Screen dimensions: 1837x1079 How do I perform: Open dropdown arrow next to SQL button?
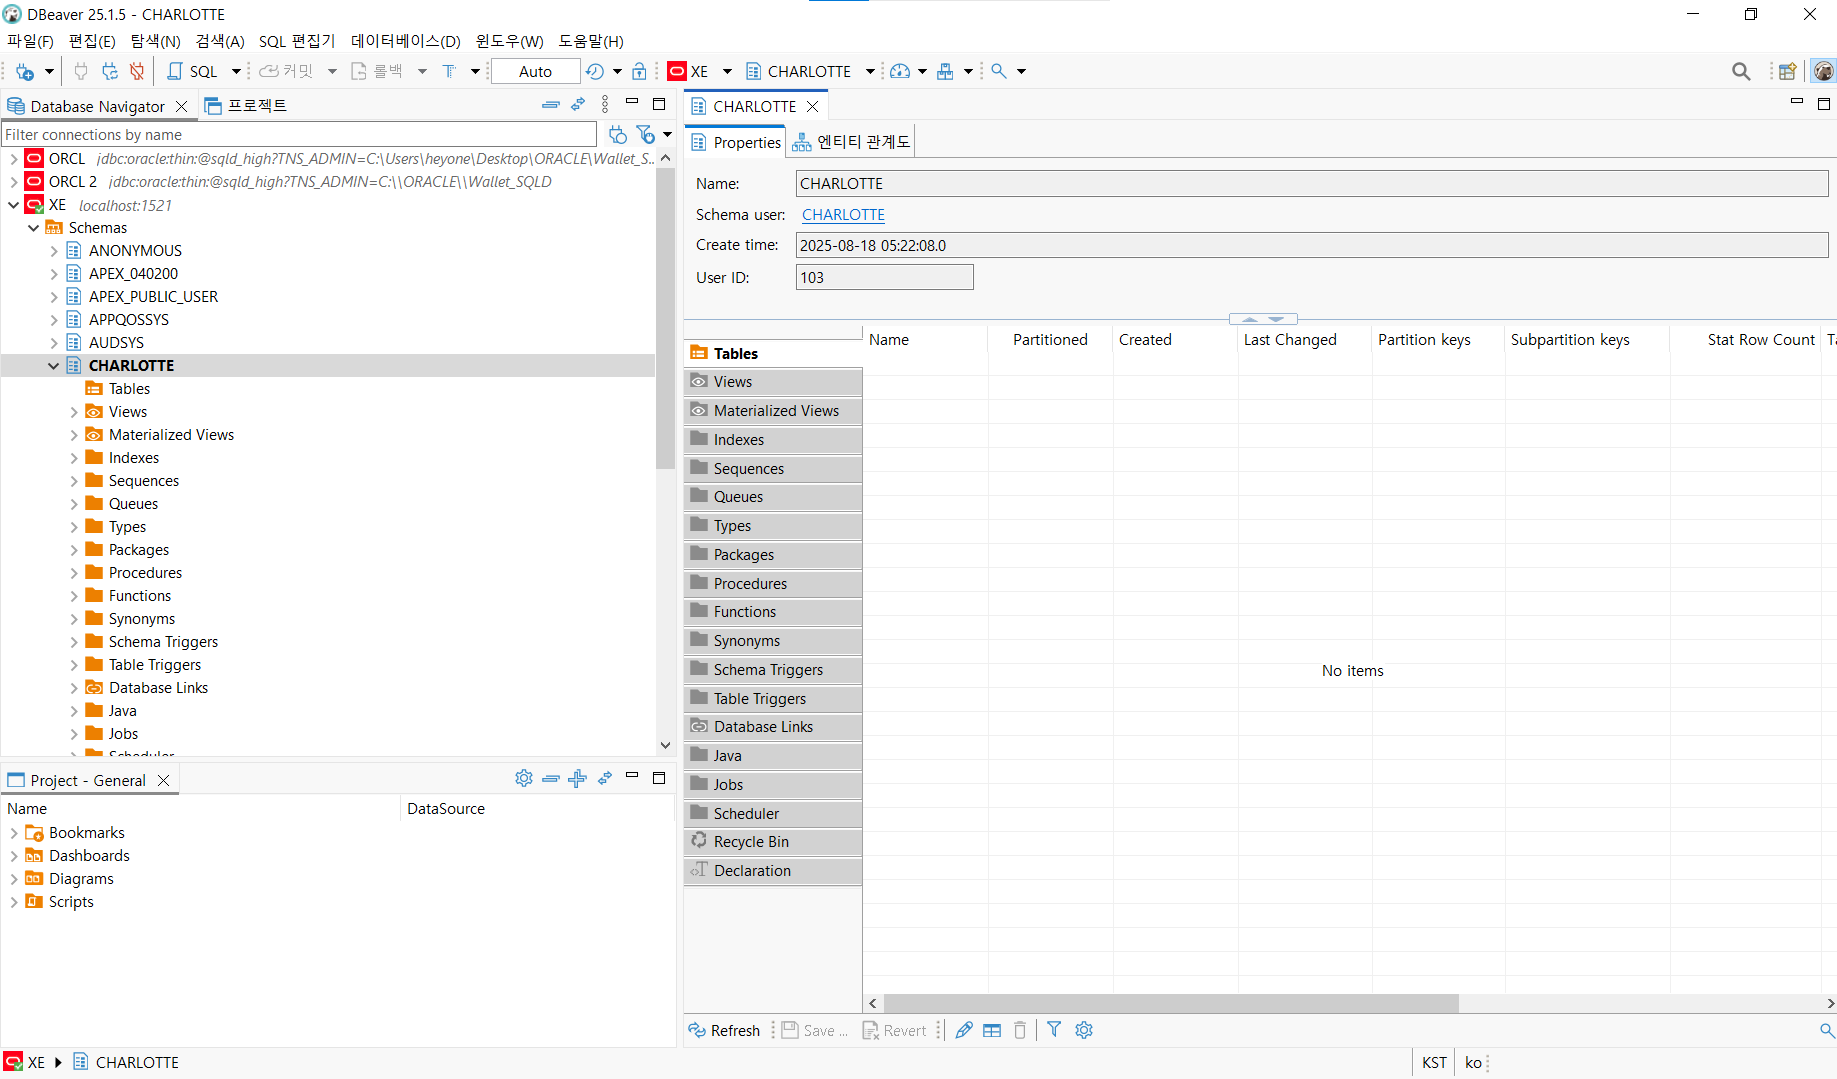point(236,71)
